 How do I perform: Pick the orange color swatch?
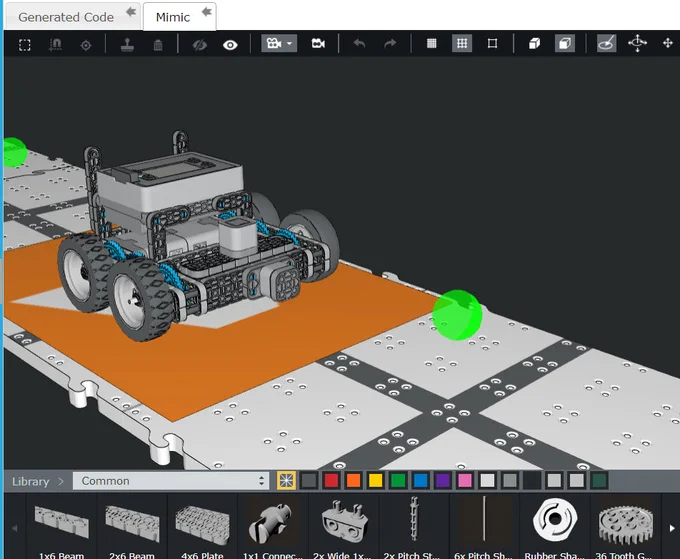tap(353, 481)
